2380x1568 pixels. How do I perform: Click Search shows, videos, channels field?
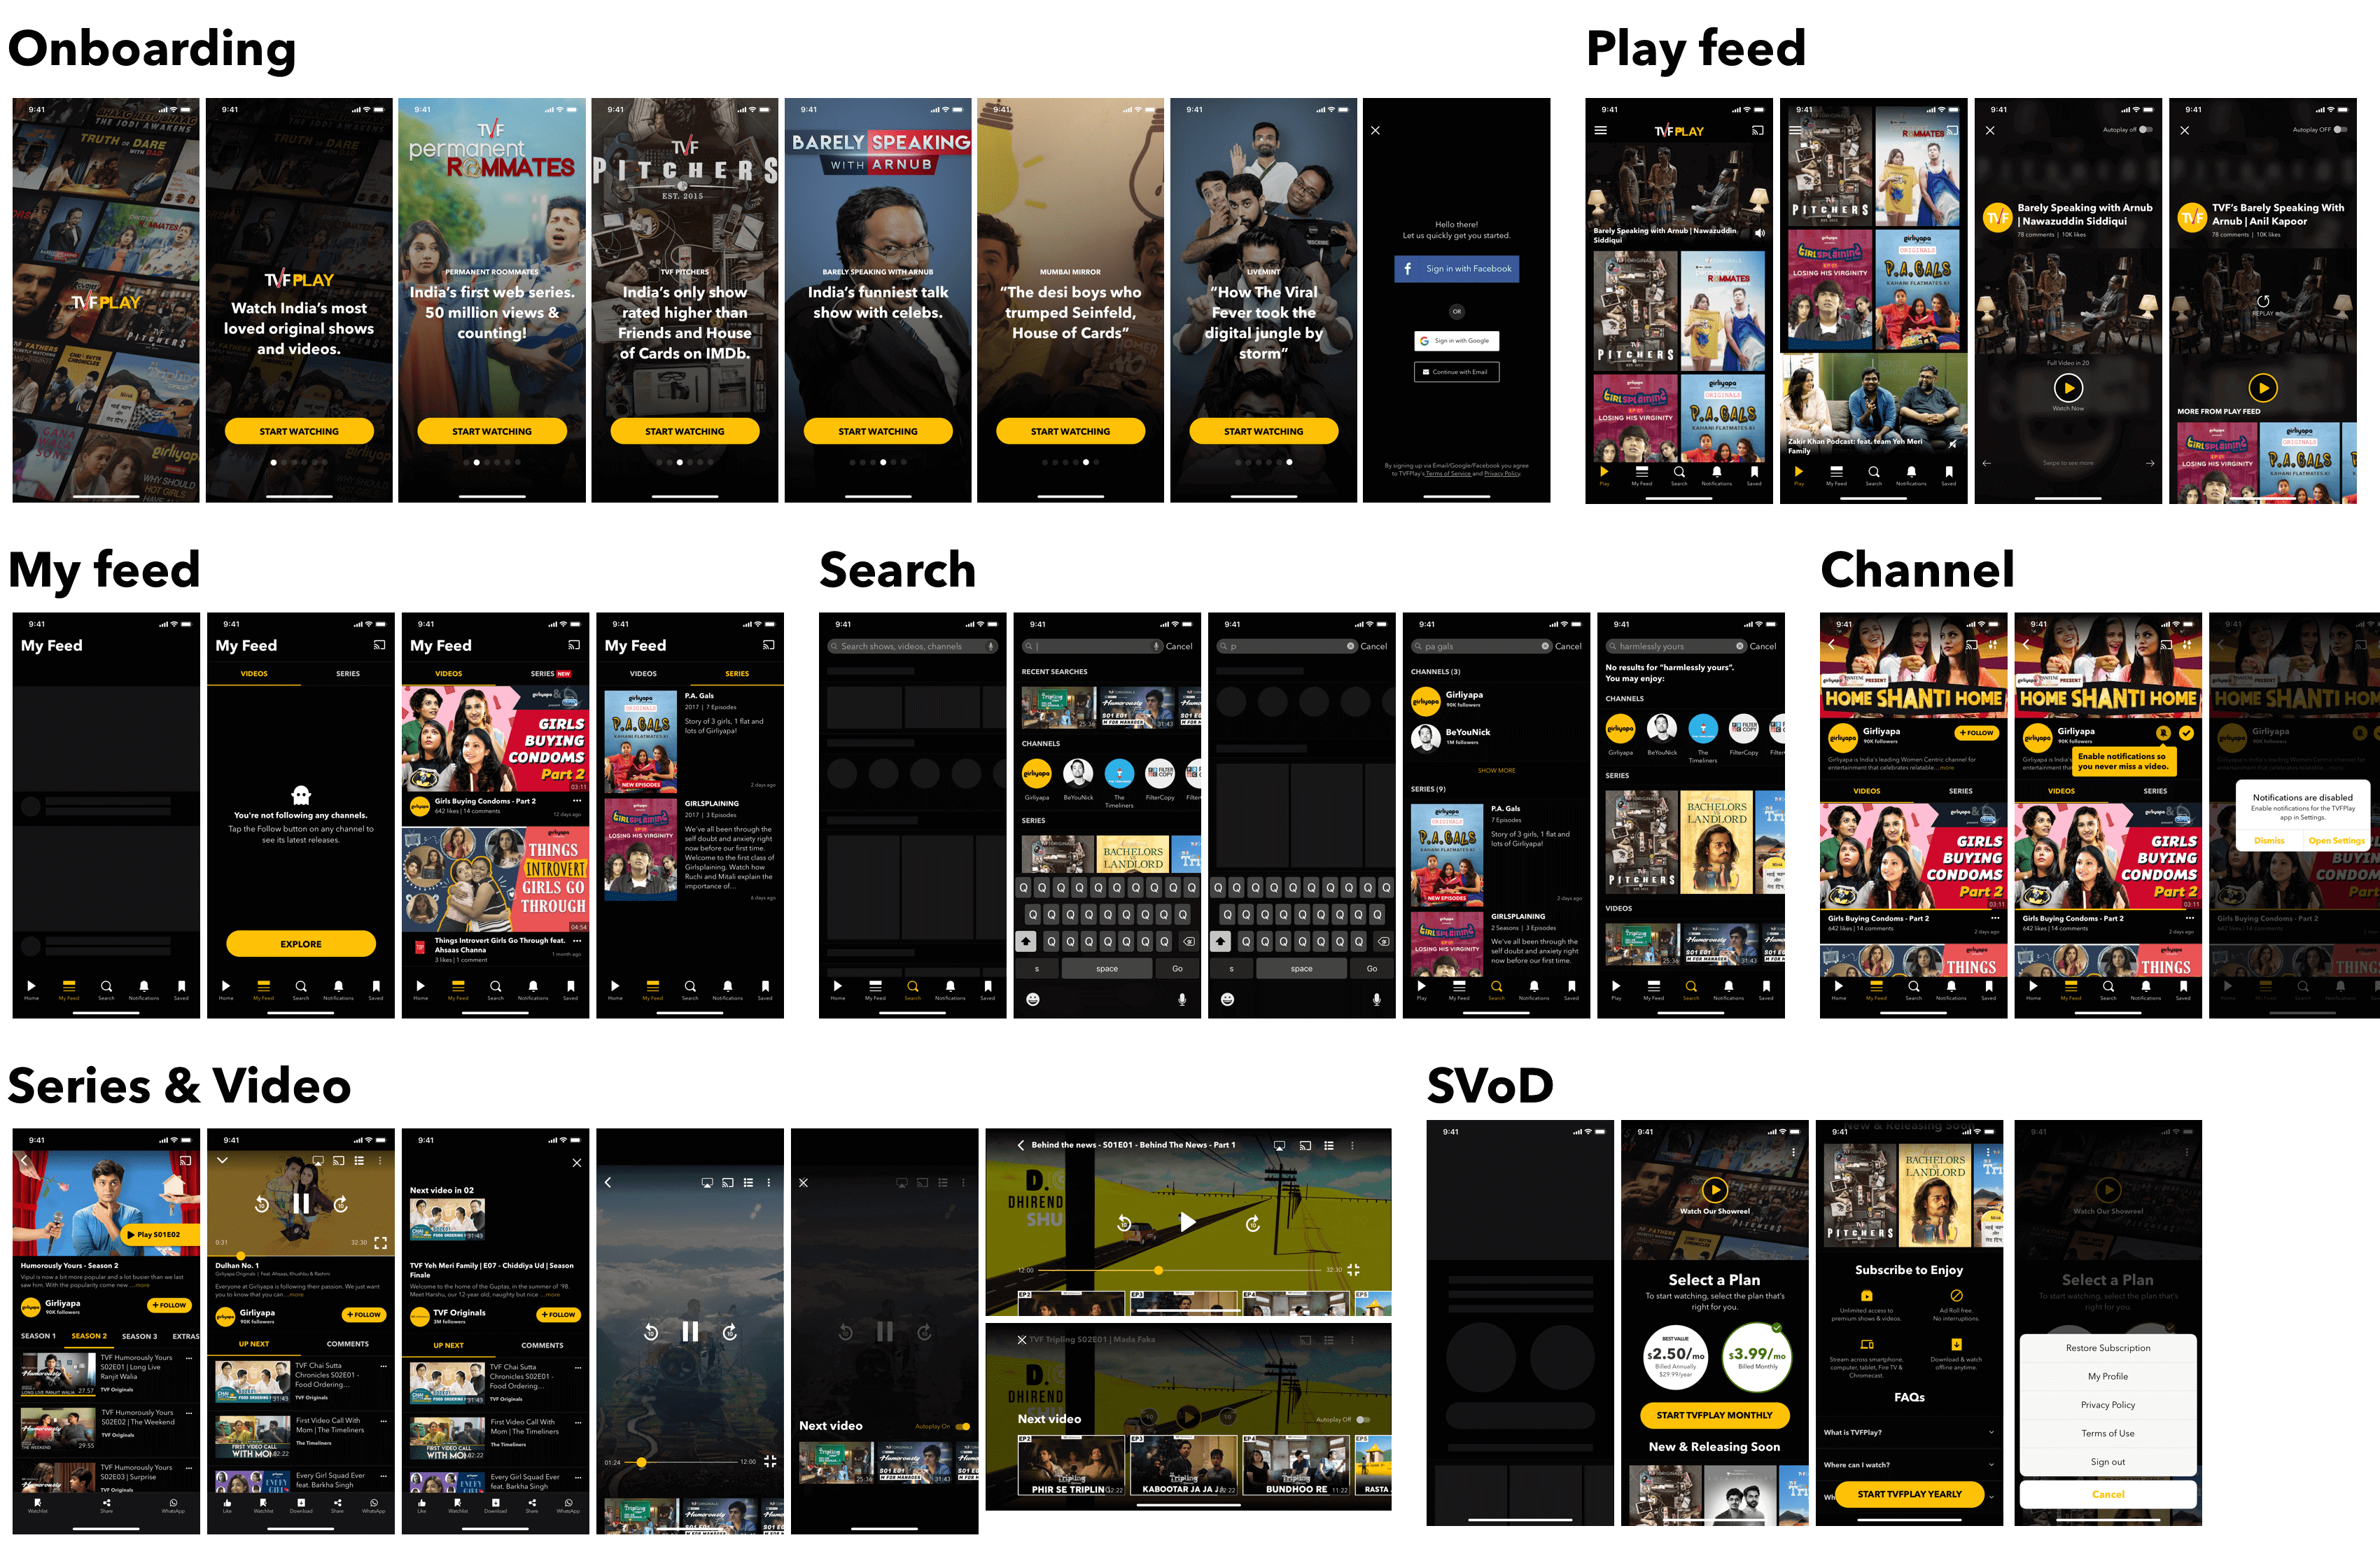coord(913,646)
